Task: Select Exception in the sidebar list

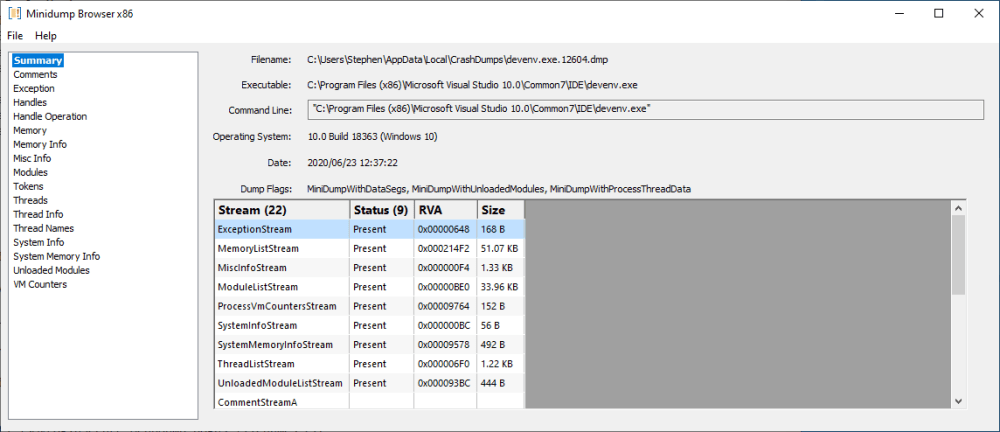Action: (x=34, y=89)
